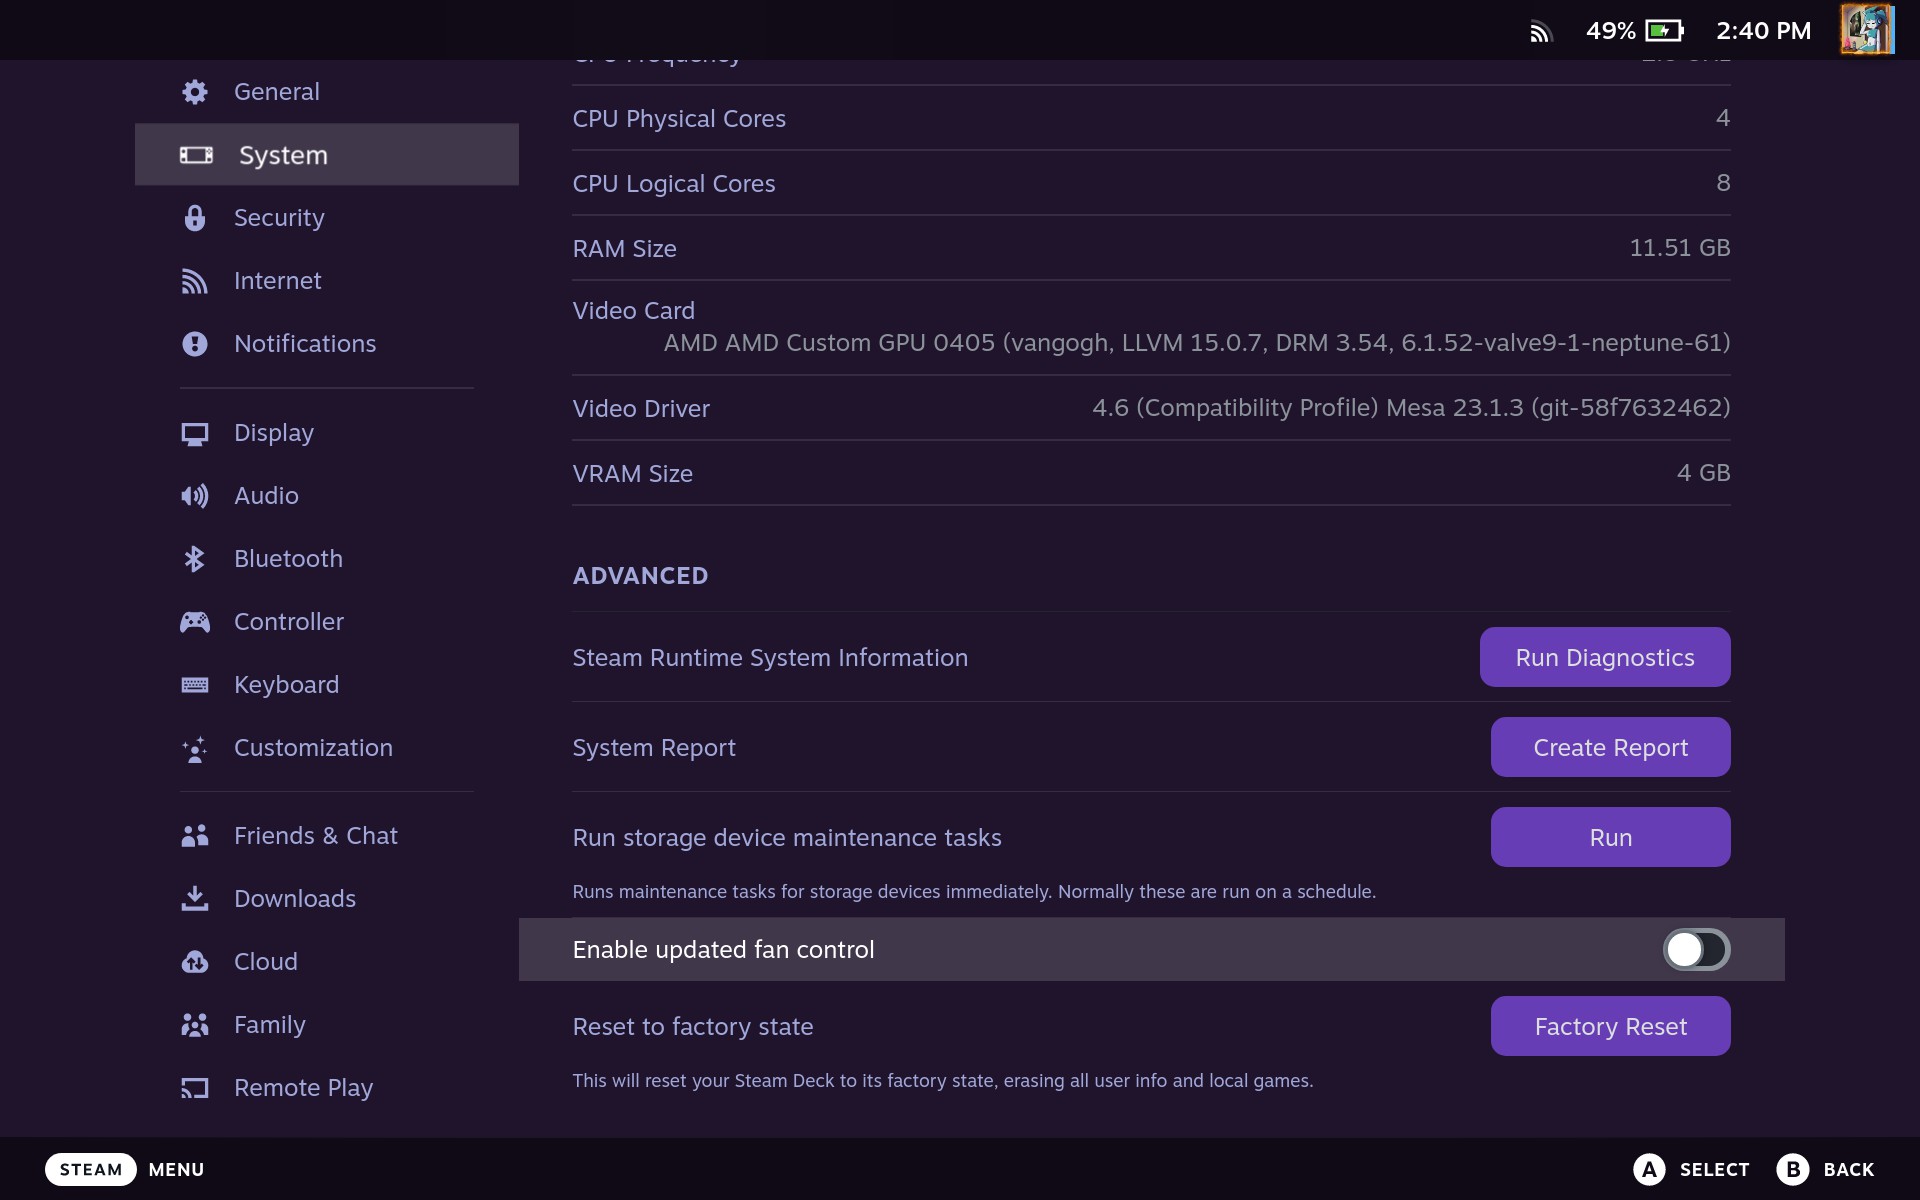Screen dimensions: 1920x1200
Task: Go to Remote Play settings
Action: pos(327,1088)
